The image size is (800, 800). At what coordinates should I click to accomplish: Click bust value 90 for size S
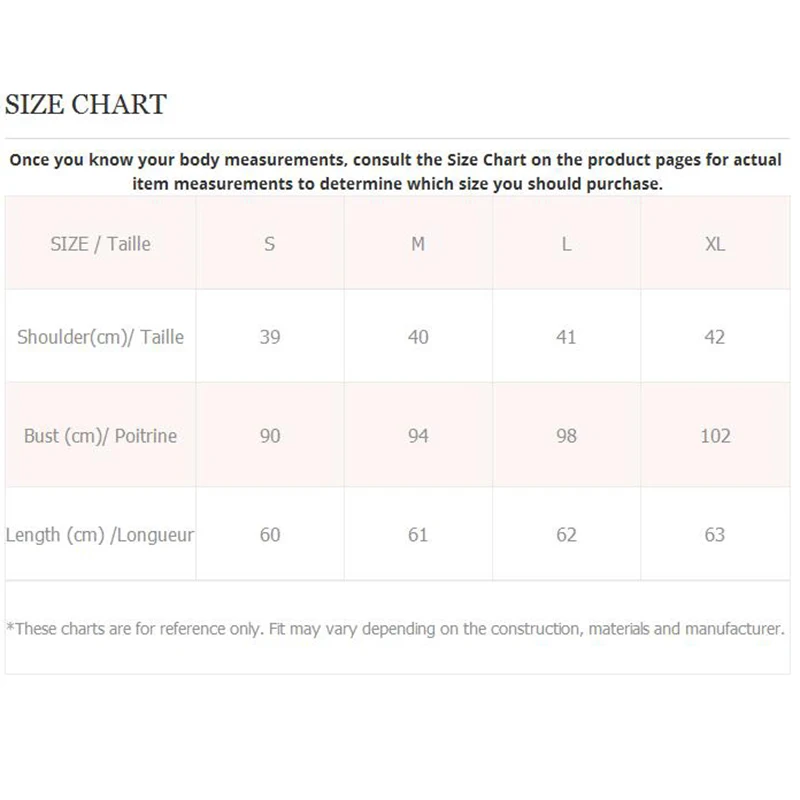coord(269,436)
